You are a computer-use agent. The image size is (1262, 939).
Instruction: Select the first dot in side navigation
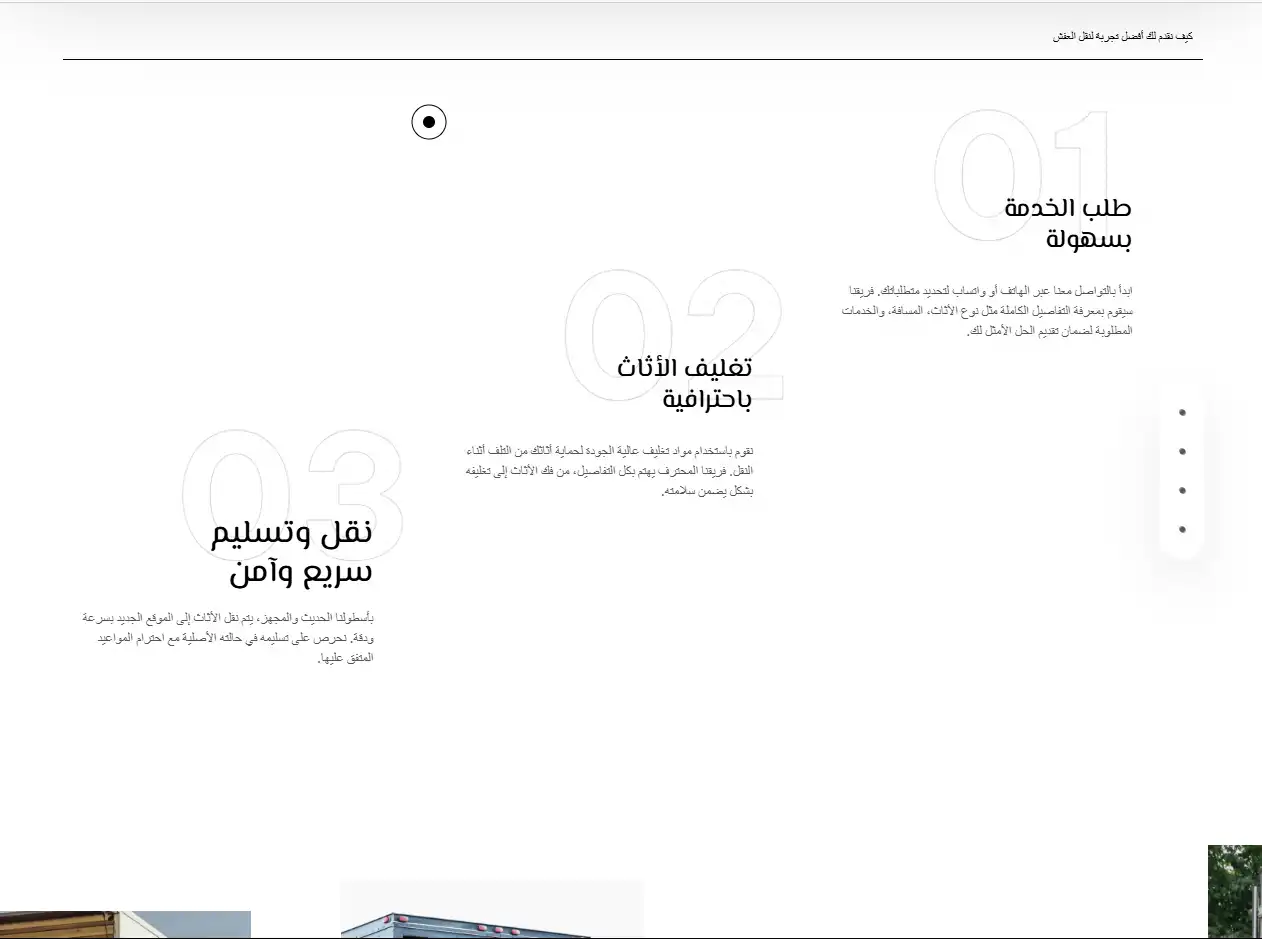coord(1182,412)
